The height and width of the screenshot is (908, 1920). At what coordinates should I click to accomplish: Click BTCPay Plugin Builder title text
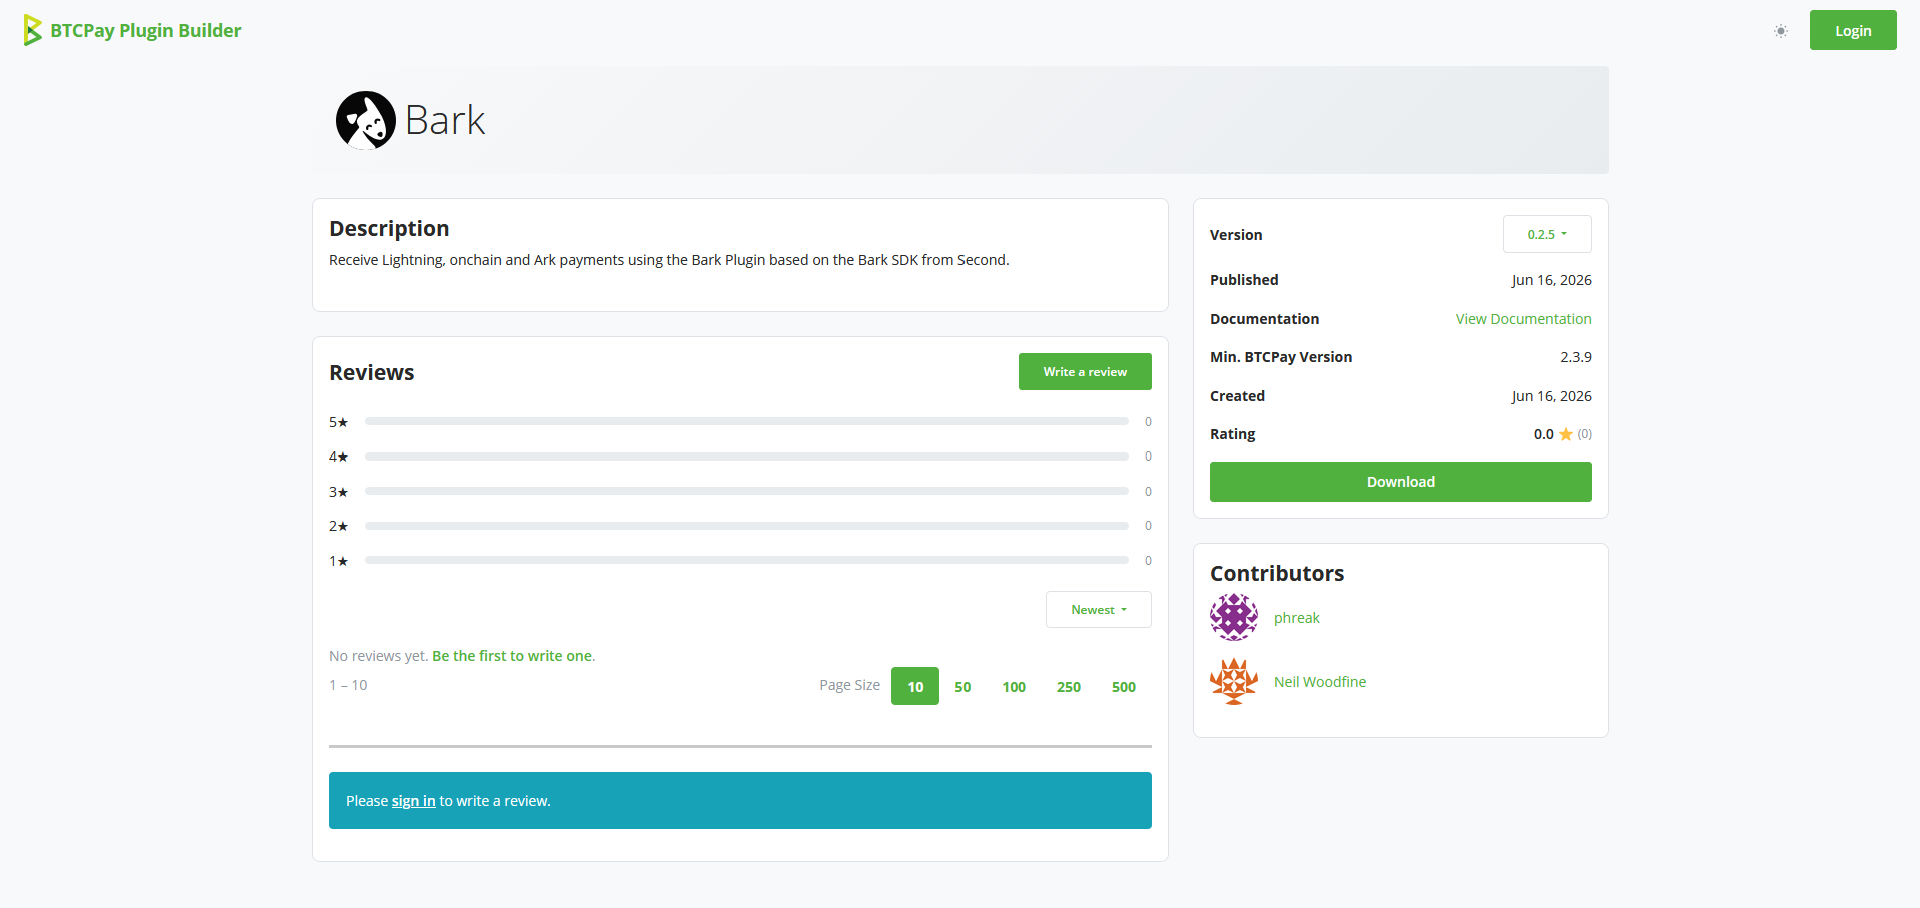pos(146,30)
